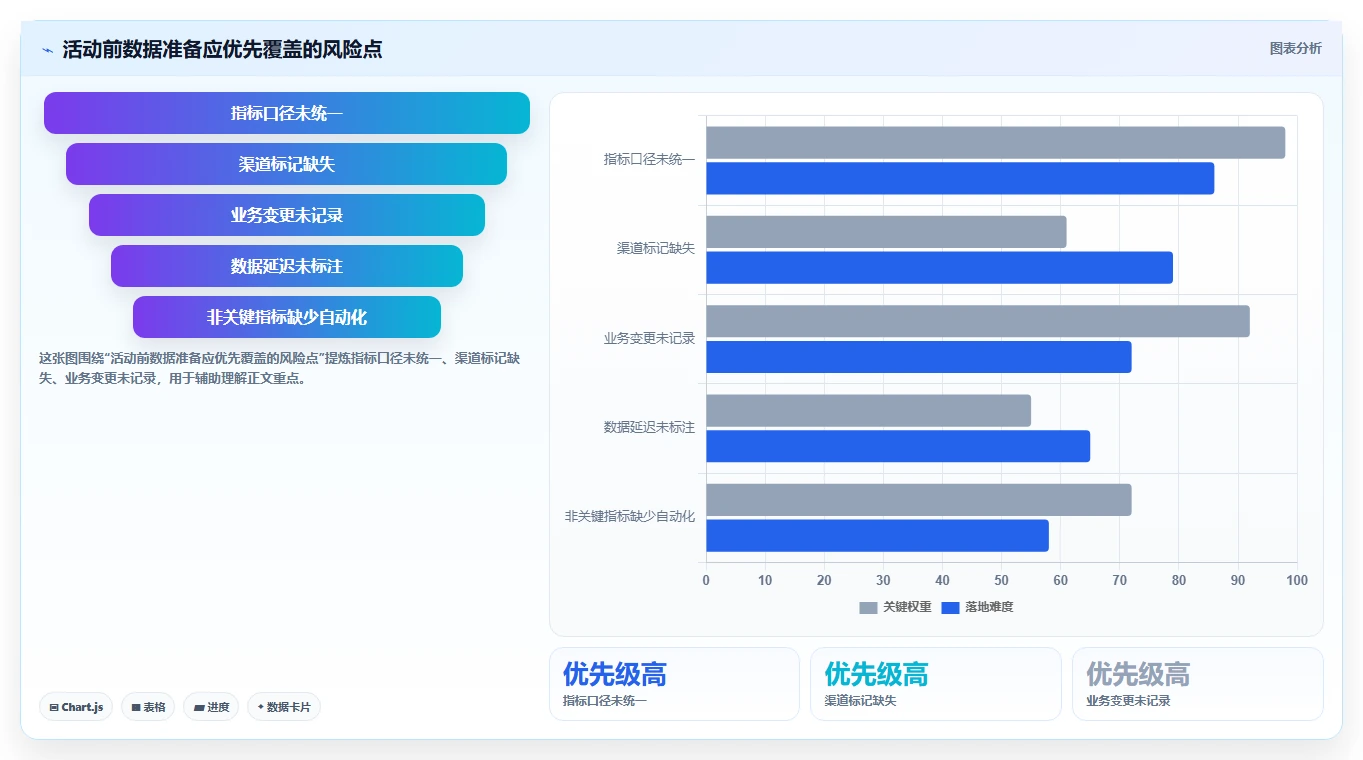Select the 业务变更未记录 funnel stage
The image size is (1363, 760).
[x=287, y=215]
